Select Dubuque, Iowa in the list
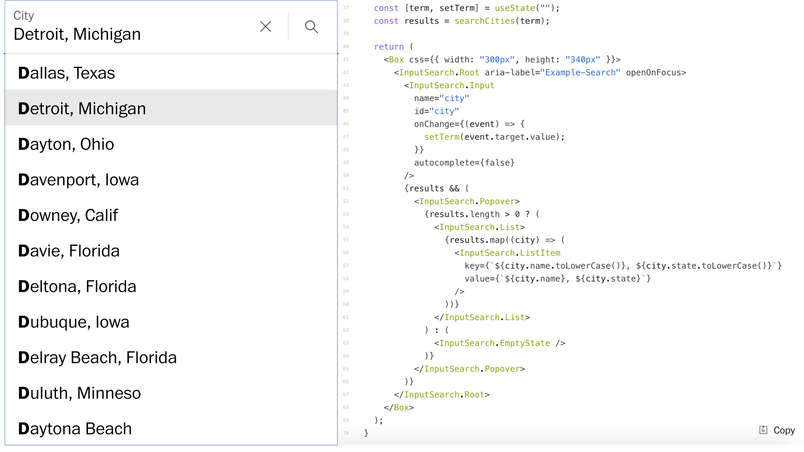This screenshot has width=804, height=452. point(171,322)
